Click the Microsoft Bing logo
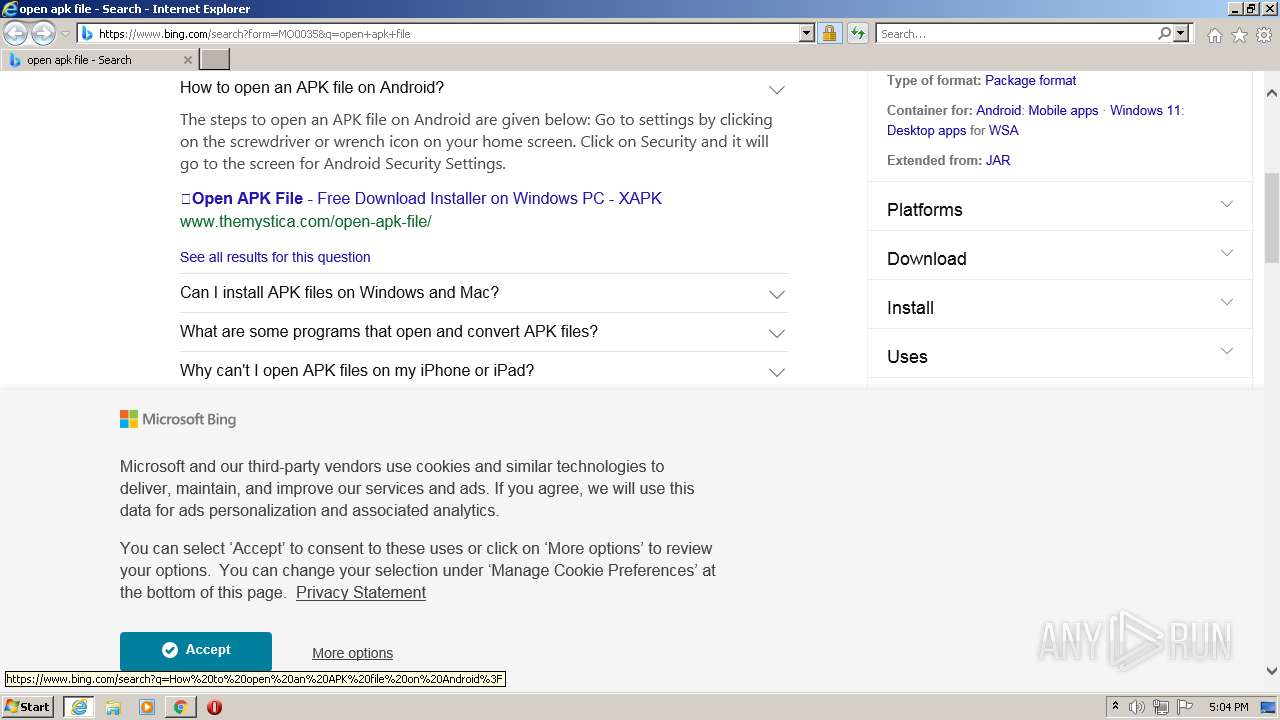 (x=178, y=419)
